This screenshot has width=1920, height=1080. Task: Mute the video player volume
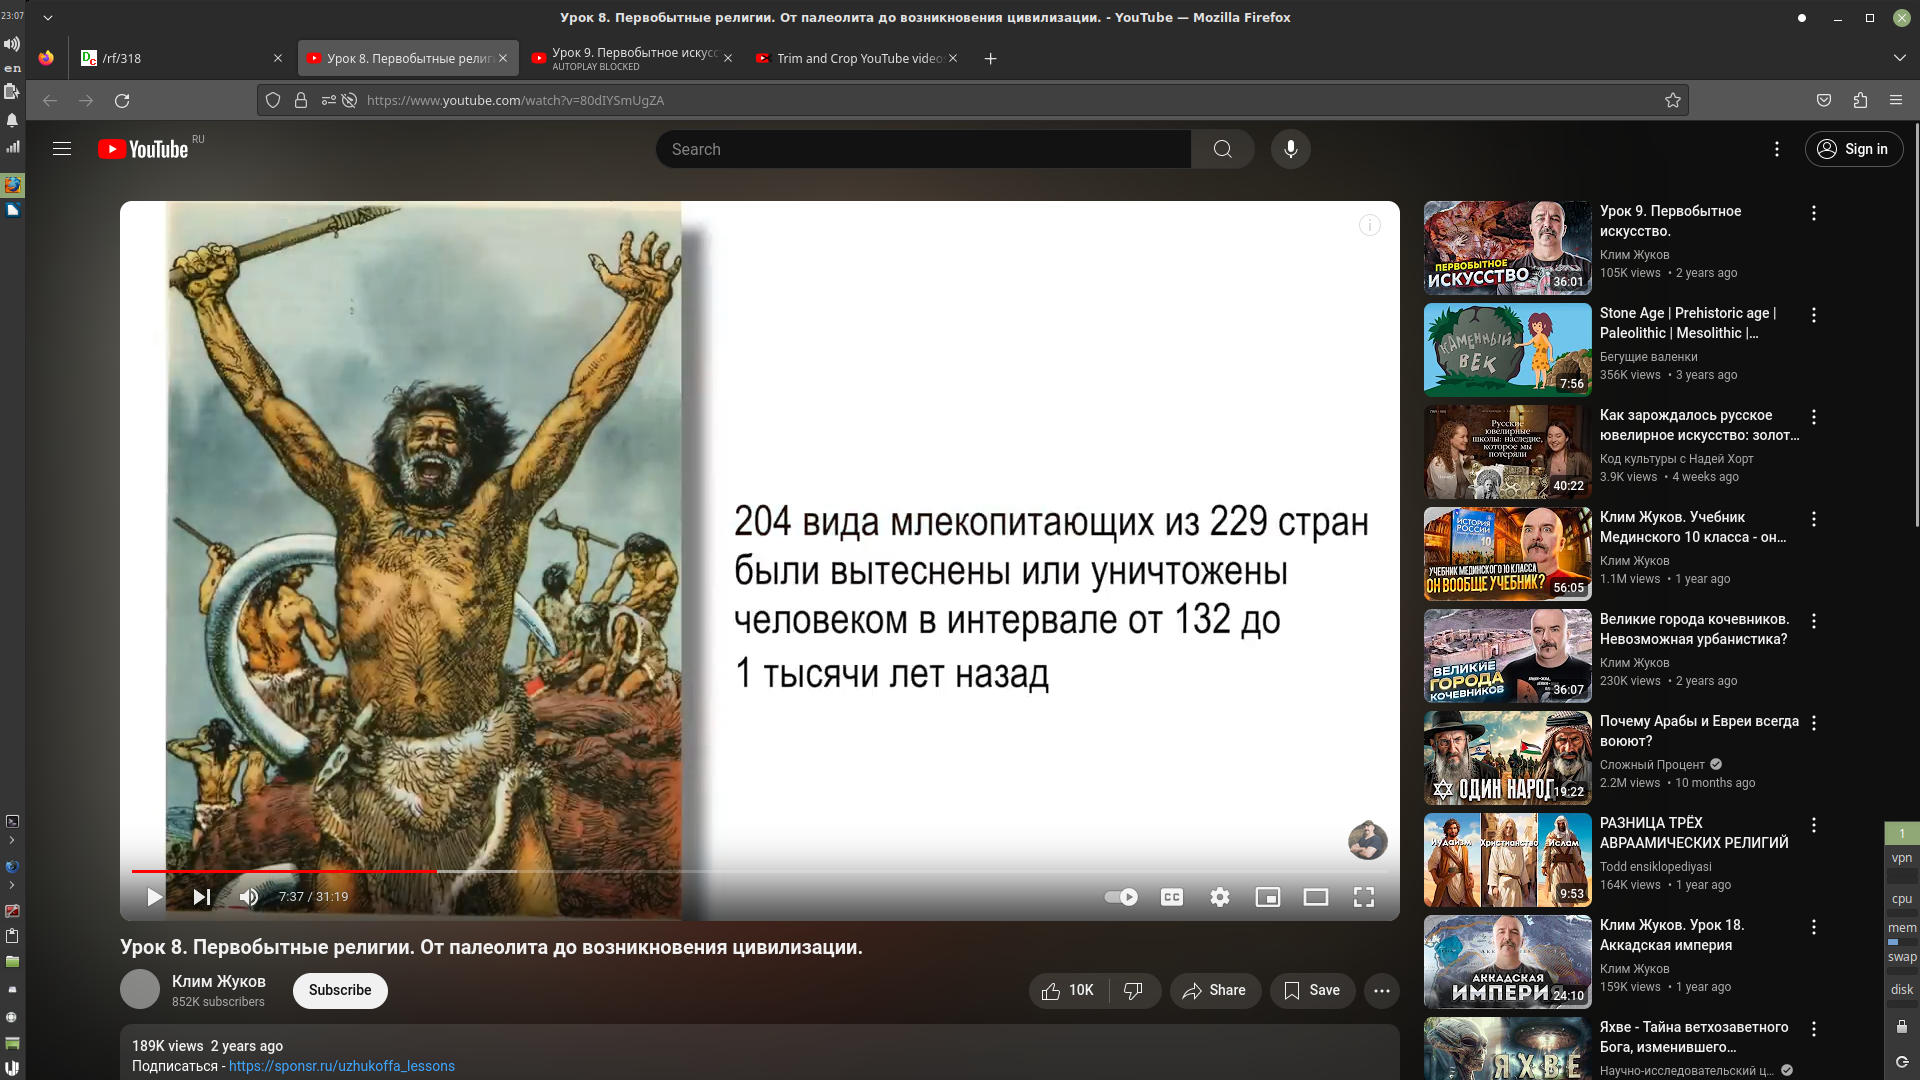tap(249, 897)
